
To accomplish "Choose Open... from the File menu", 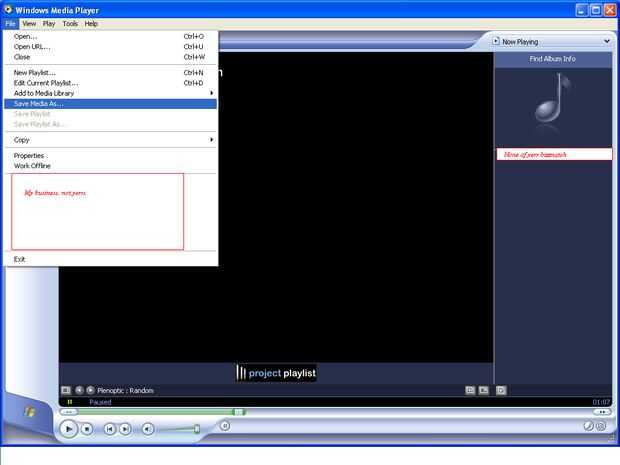I will coord(111,36).
